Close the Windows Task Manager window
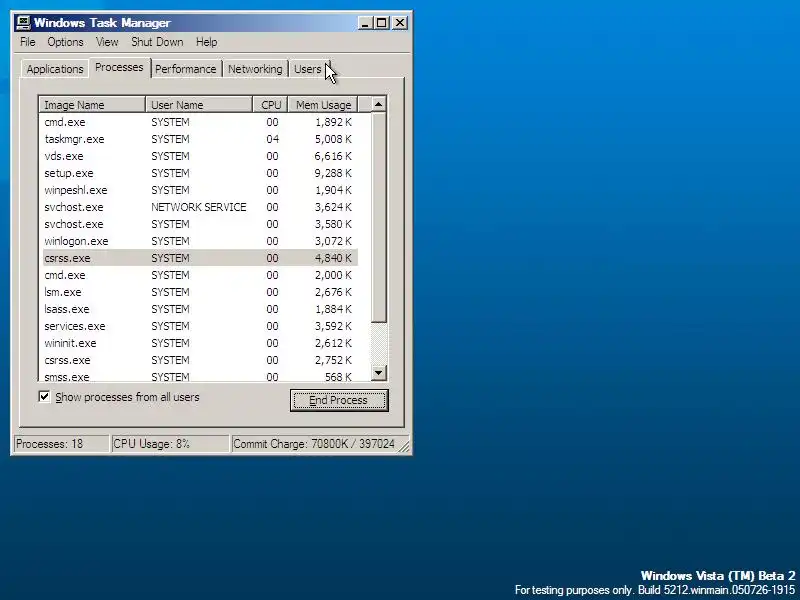 coord(400,23)
